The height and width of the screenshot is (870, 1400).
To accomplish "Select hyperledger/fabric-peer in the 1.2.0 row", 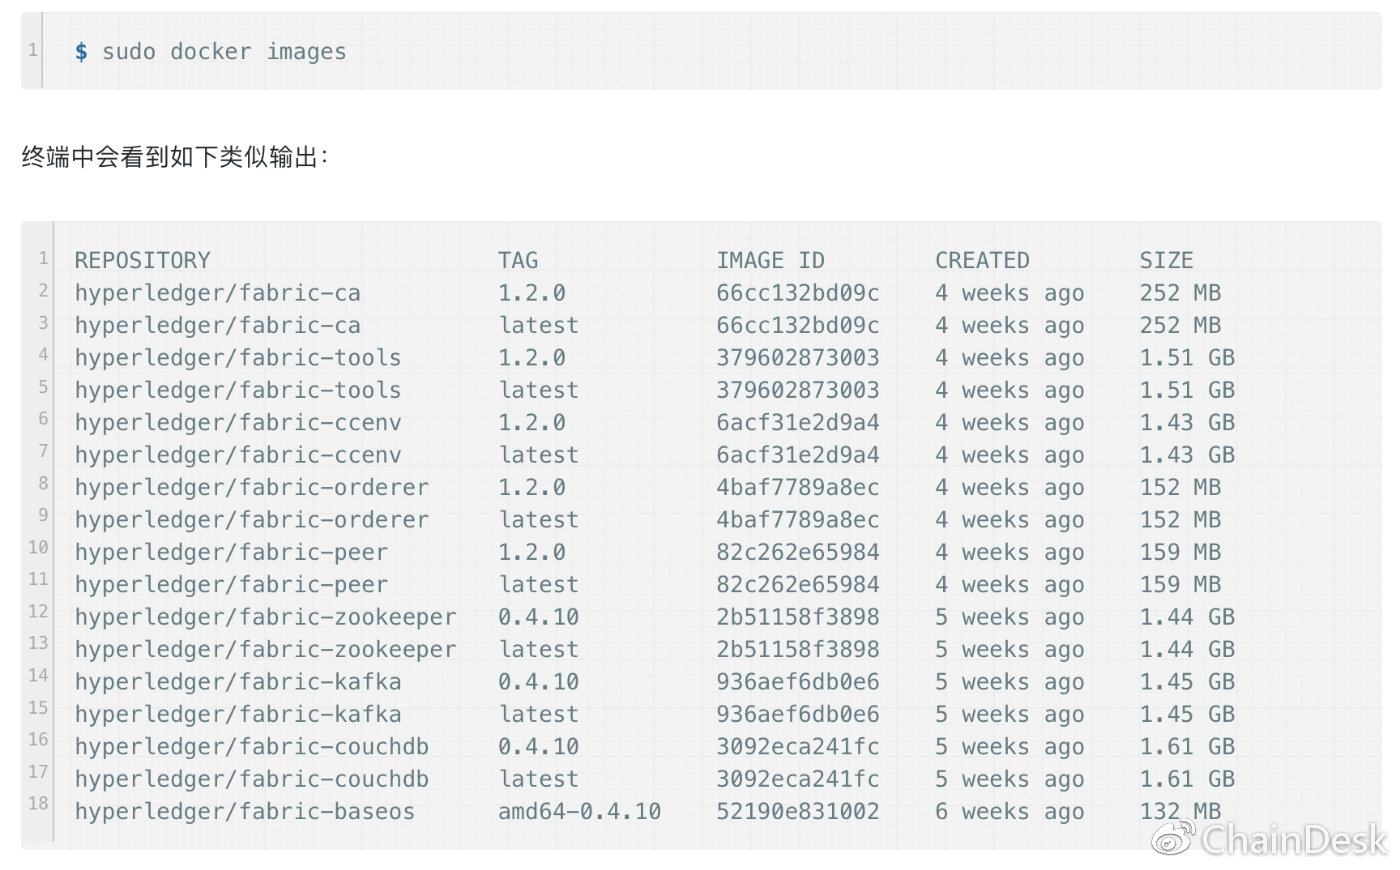I will [231, 552].
